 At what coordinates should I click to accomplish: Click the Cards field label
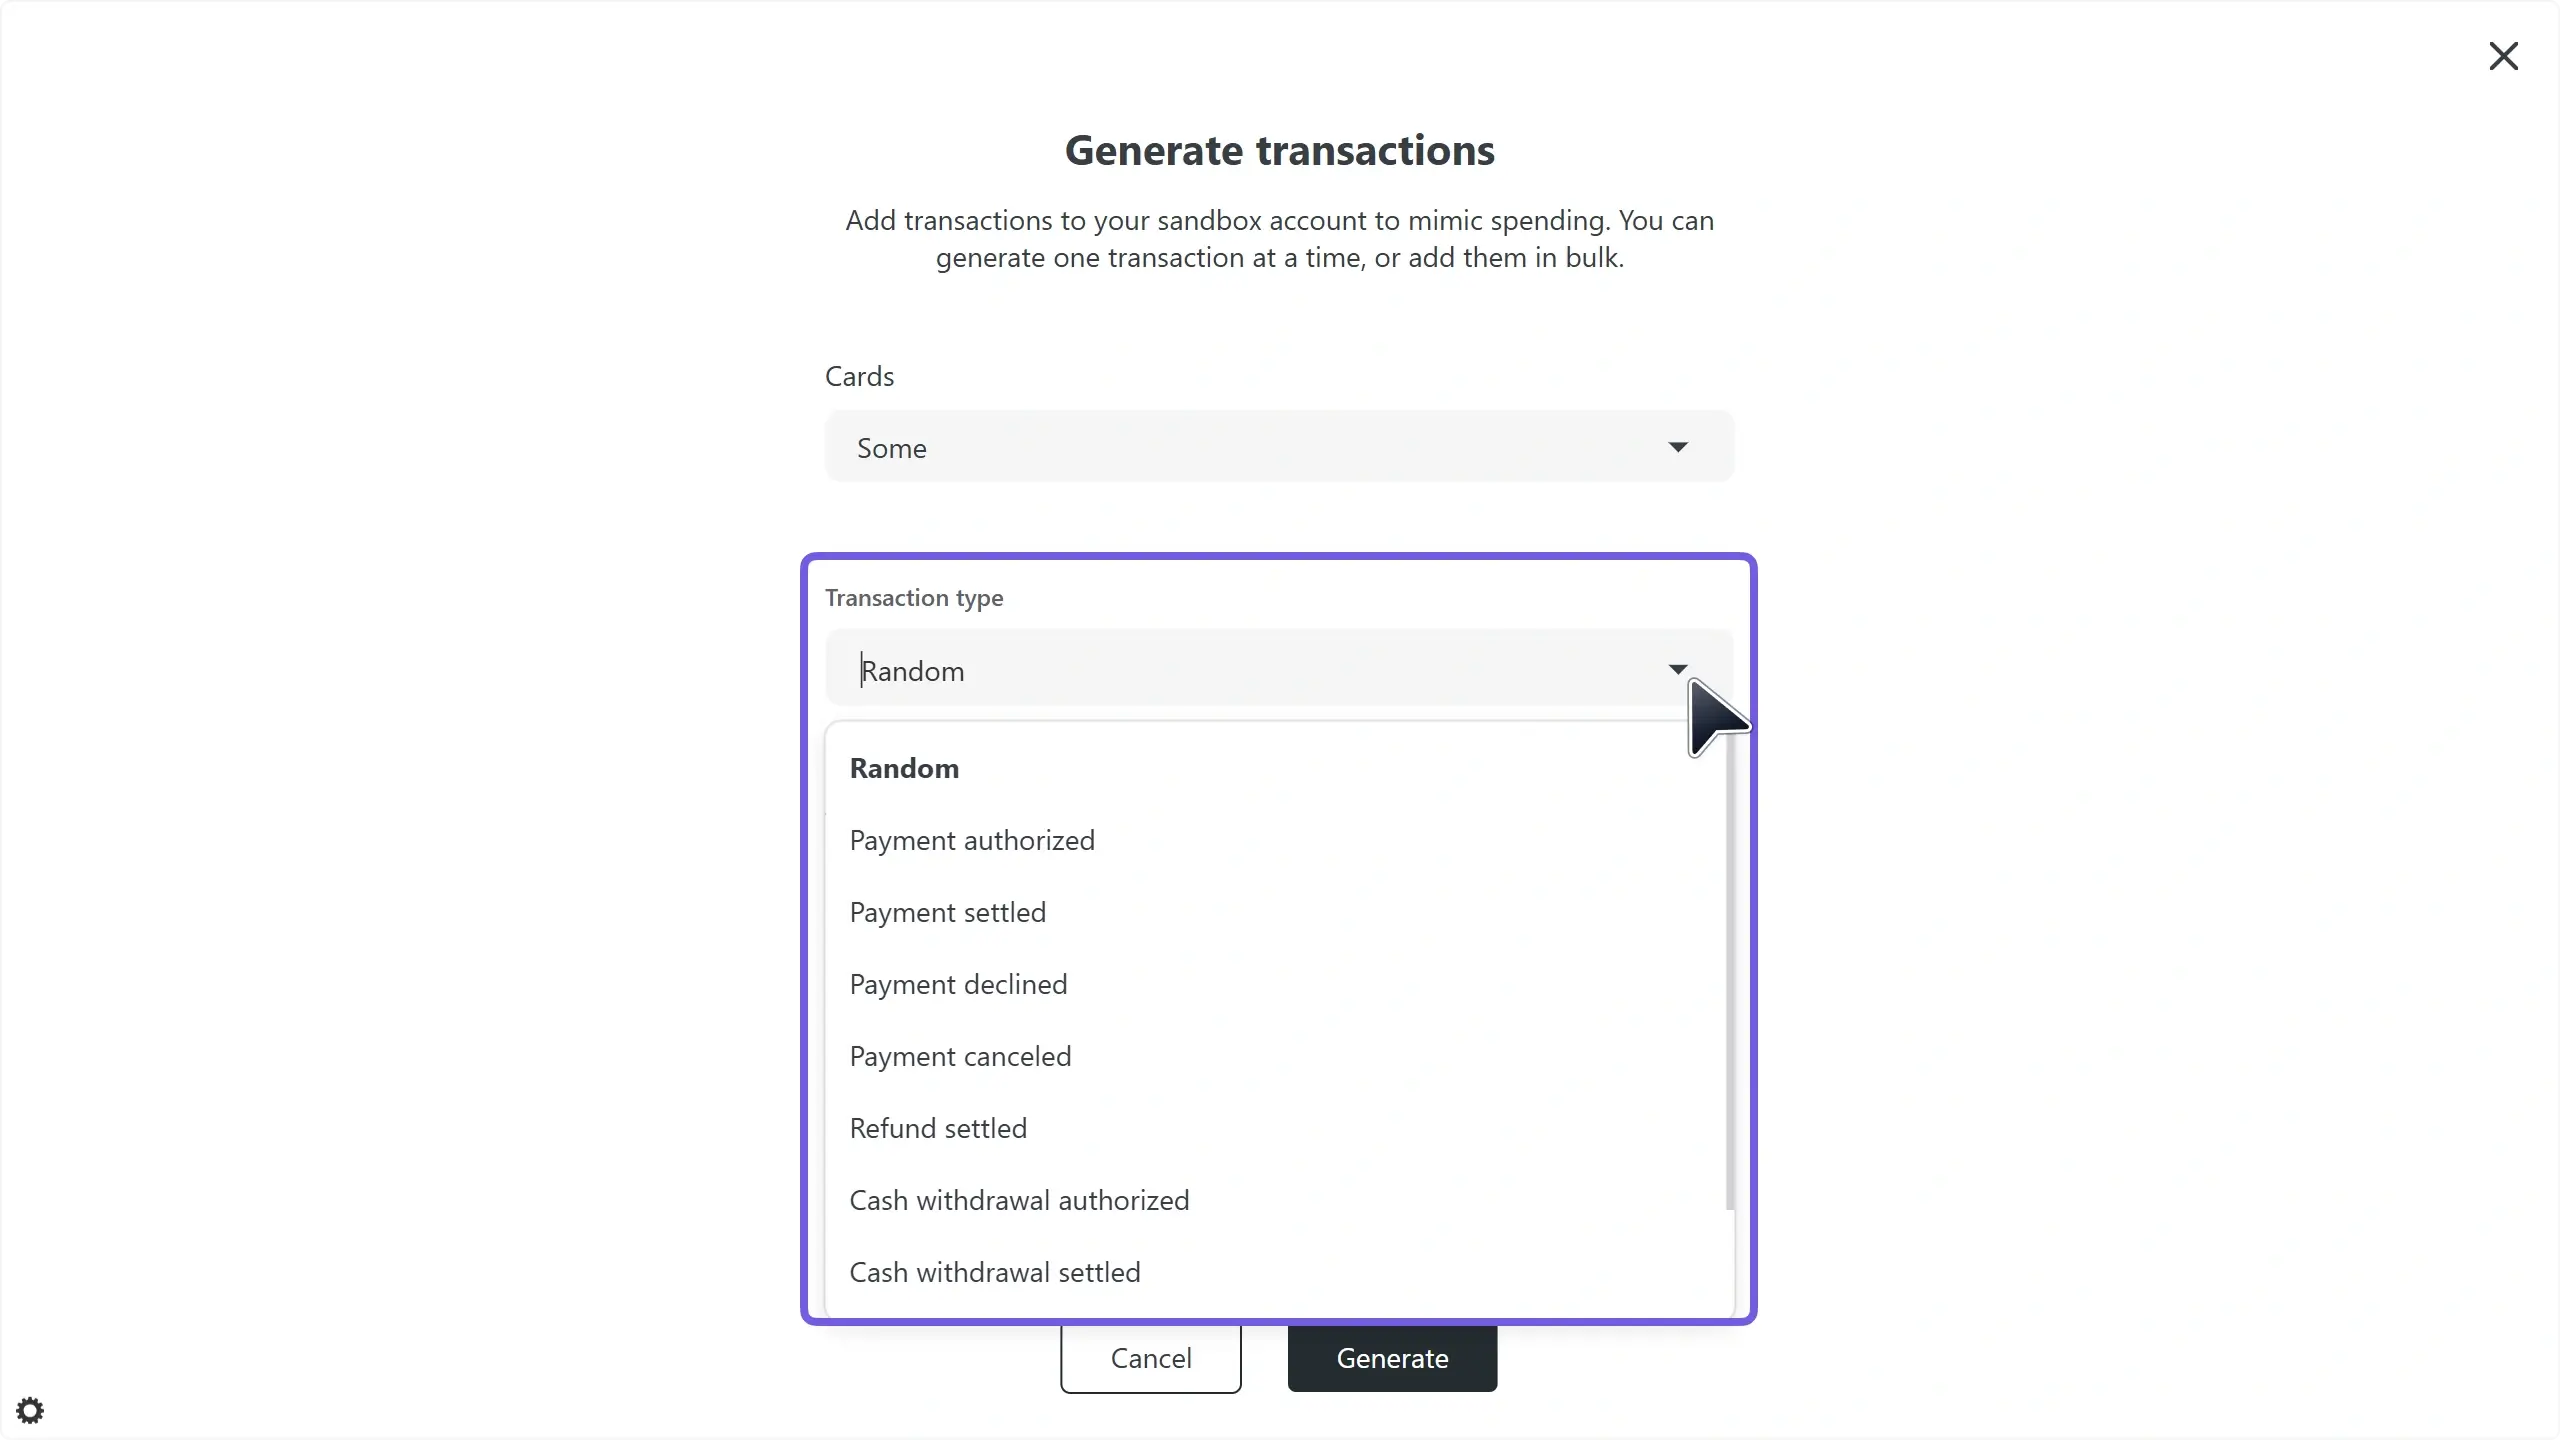[859, 376]
